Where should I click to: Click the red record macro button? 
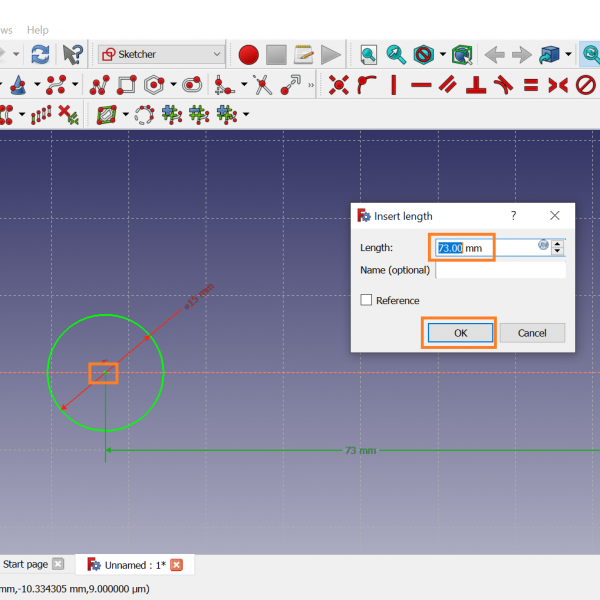tap(249, 54)
